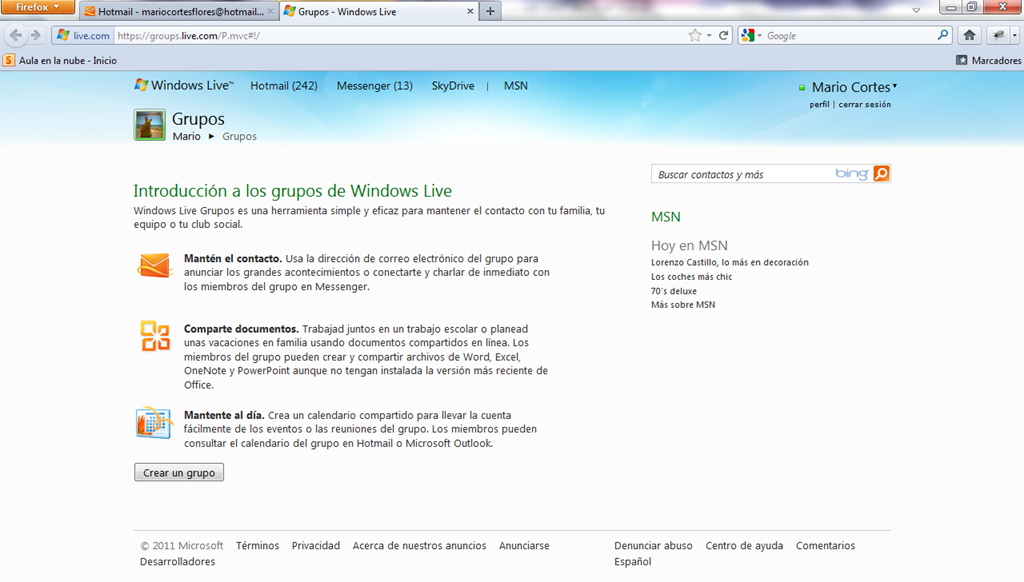Viewport: 1024px width, 582px height.
Task: Reload the page with the refresh icon
Action: click(723, 36)
